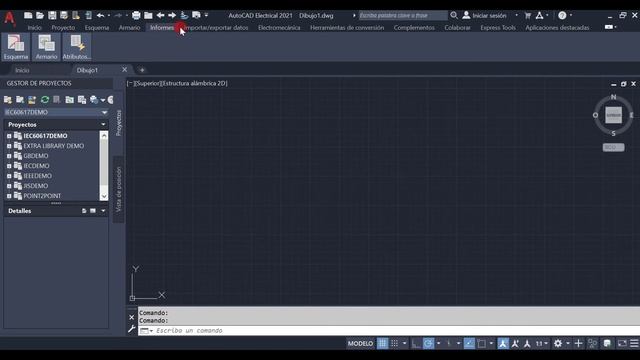
Task: Click the MODELO space button
Action: (x=360, y=344)
